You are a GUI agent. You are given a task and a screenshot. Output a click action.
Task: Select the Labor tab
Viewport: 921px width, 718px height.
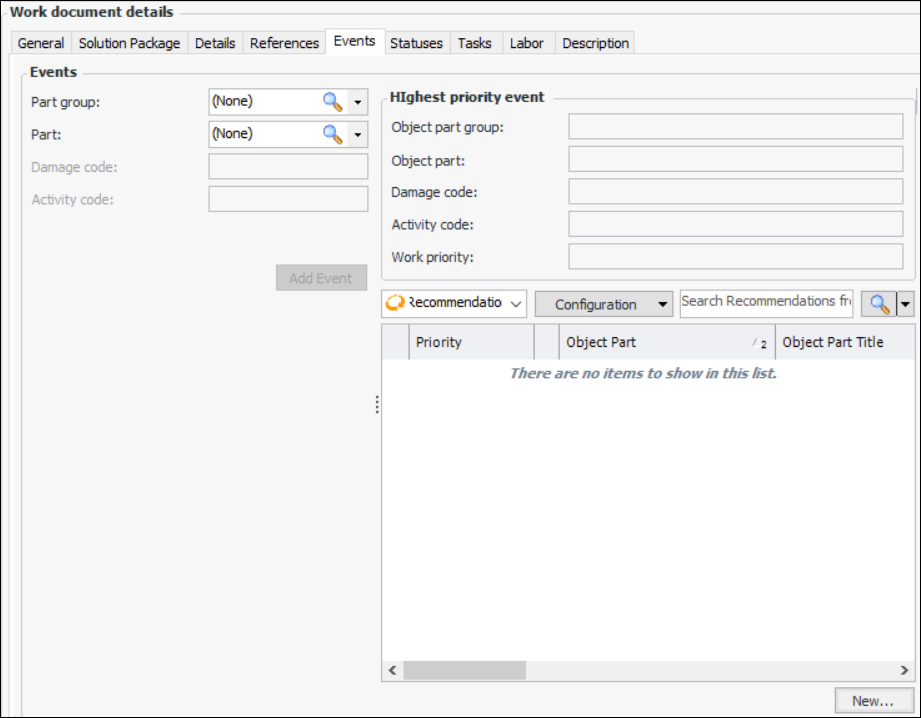[526, 43]
